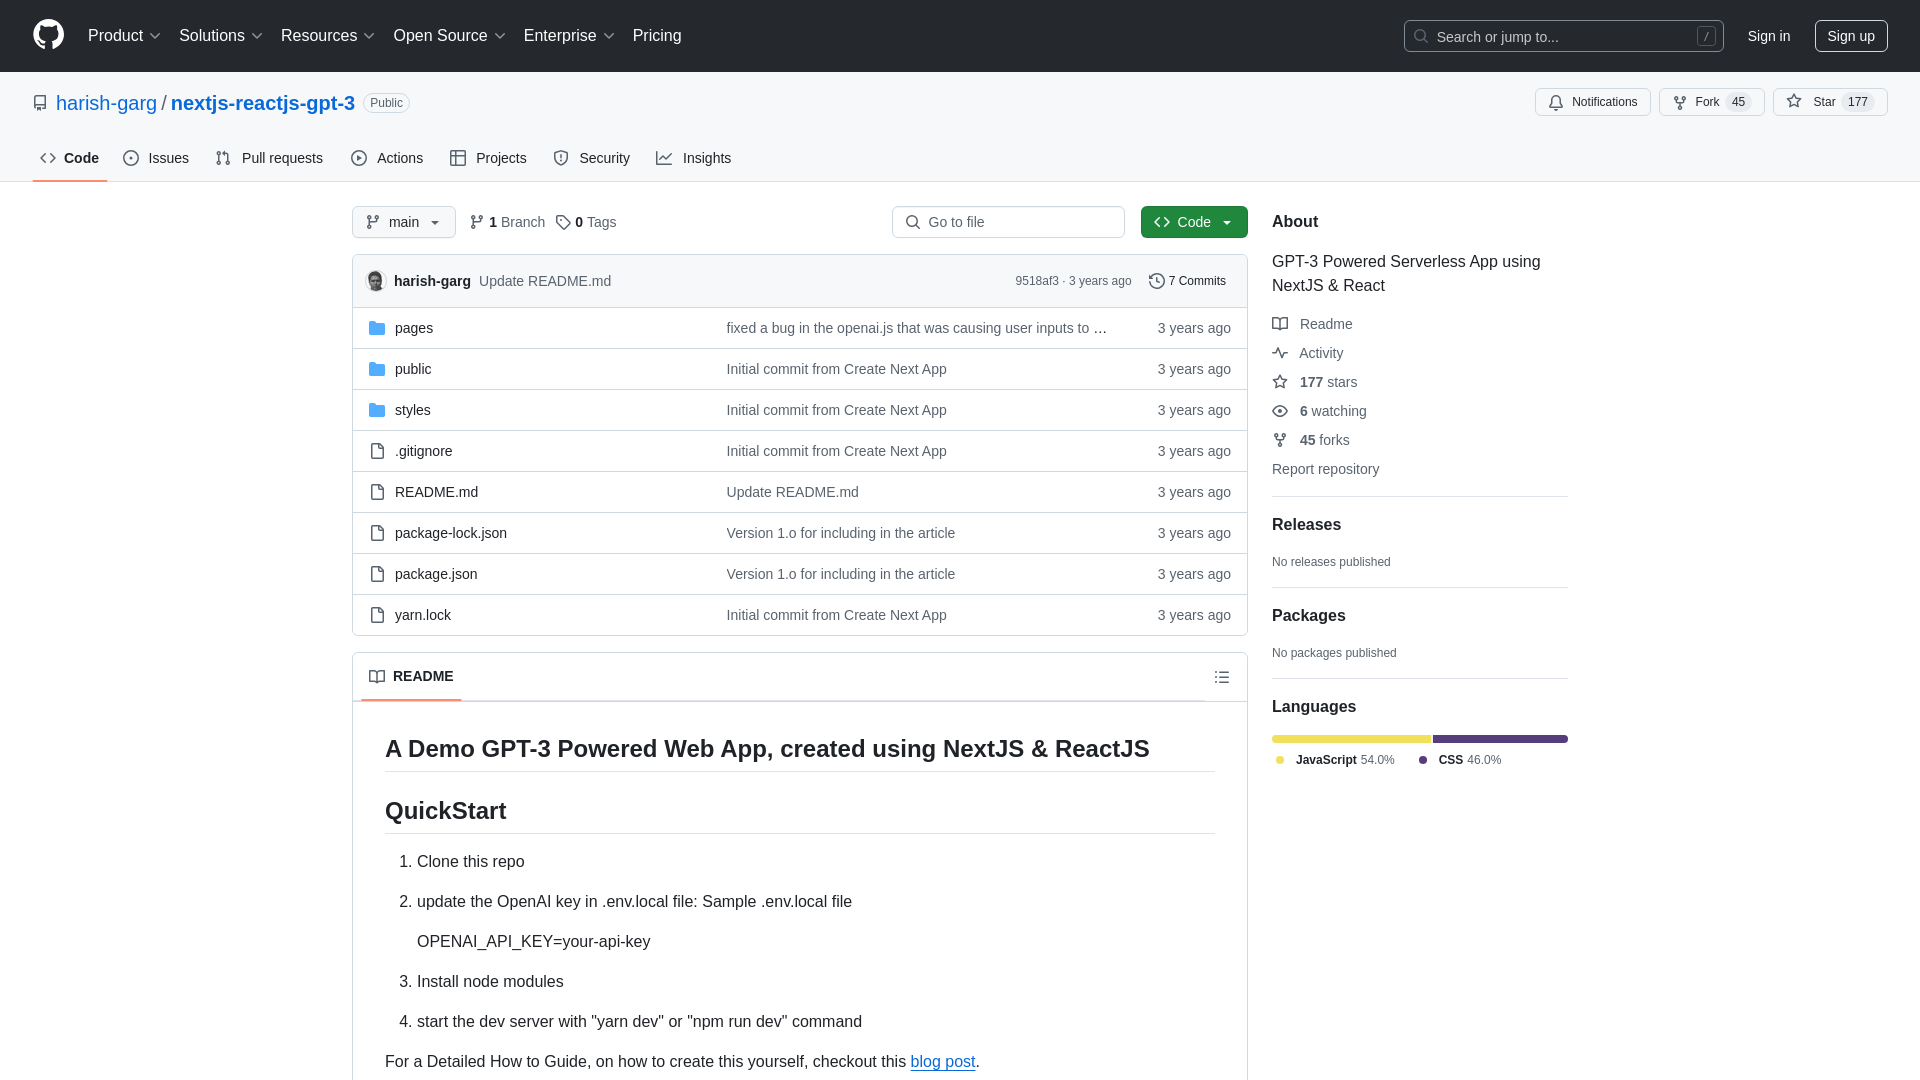The width and height of the screenshot is (1920, 1080).
Task: Open the blog post link in README
Action: (942, 1062)
